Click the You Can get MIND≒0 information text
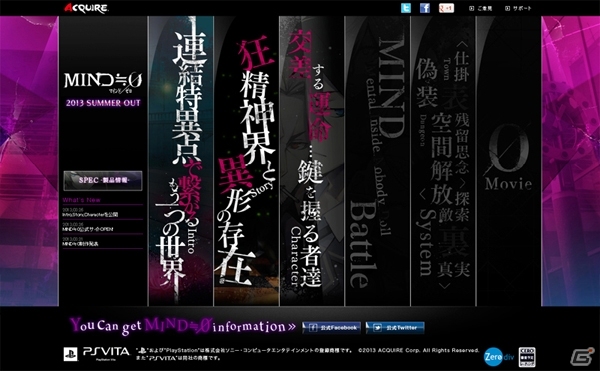Viewport: 600px width, 371px height. click(183, 326)
